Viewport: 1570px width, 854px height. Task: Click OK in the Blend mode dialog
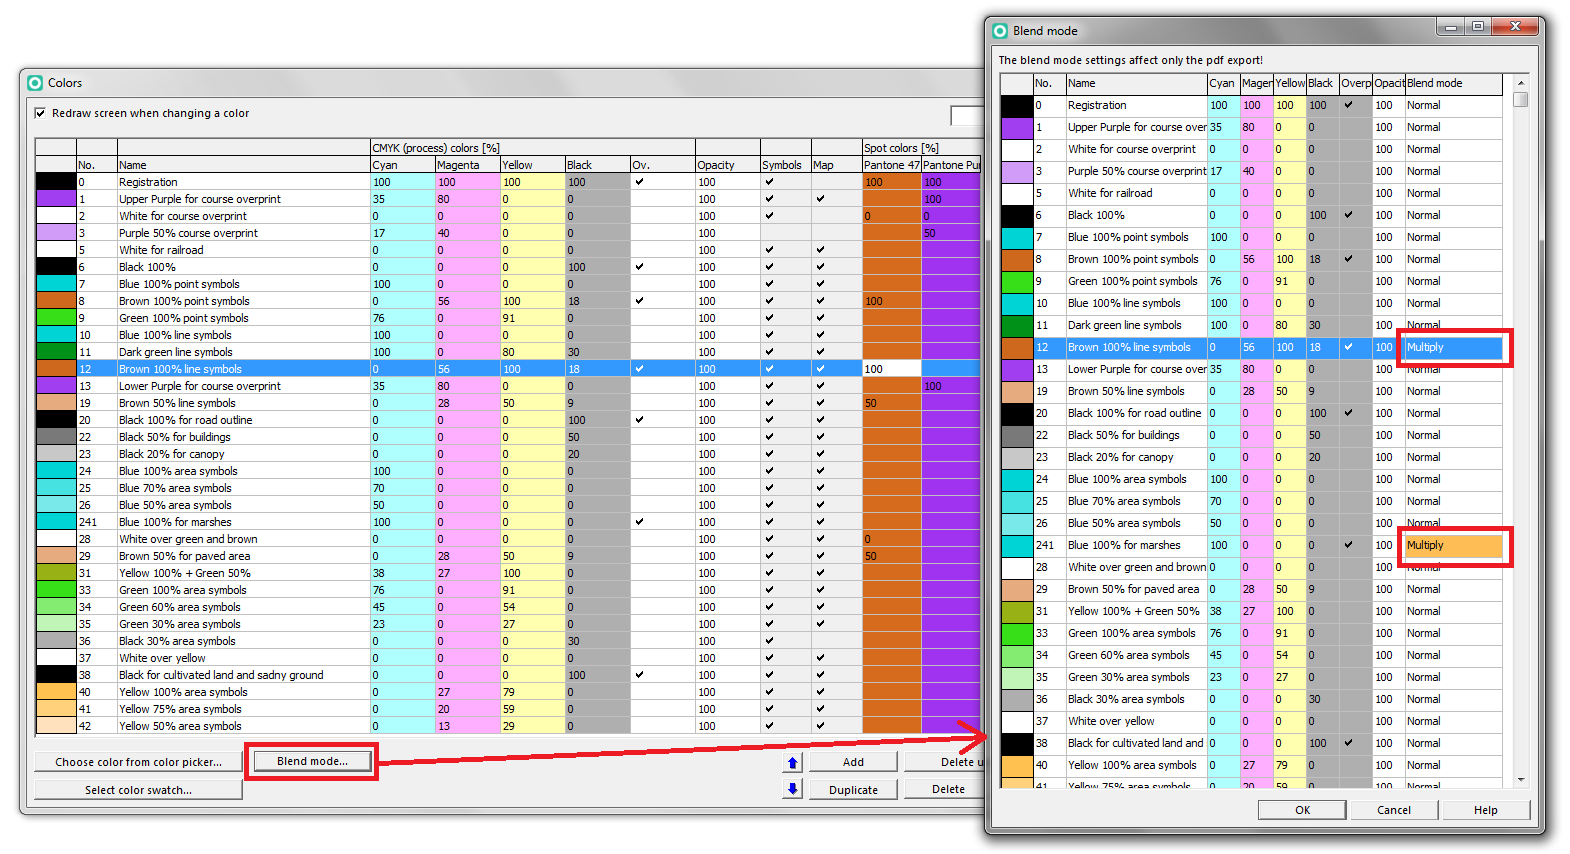[x=1302, y=810]
